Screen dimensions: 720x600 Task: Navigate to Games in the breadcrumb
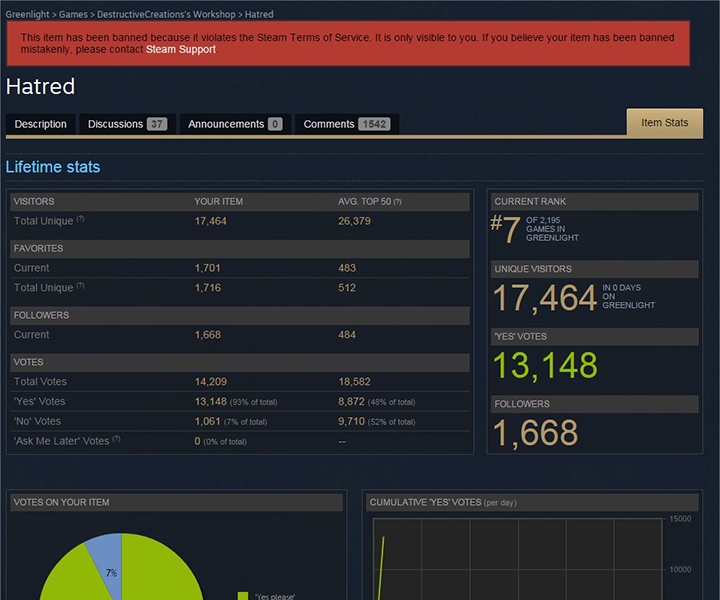[x=70, y=15]
